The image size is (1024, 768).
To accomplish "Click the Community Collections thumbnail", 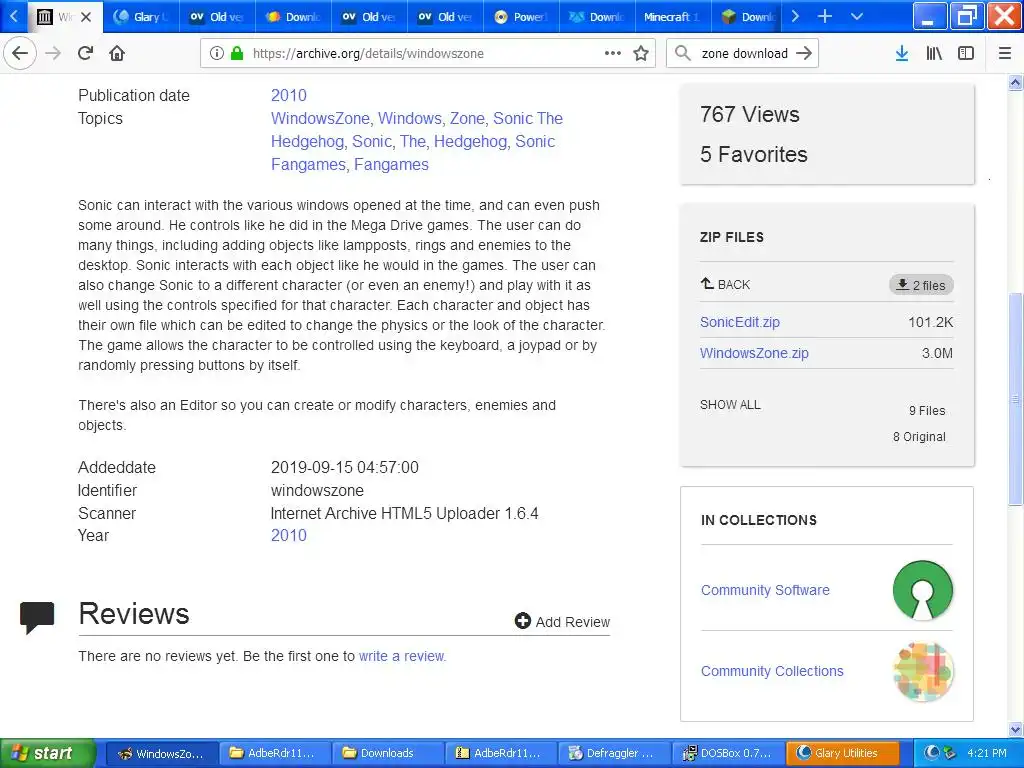I will tap(923, 671).
